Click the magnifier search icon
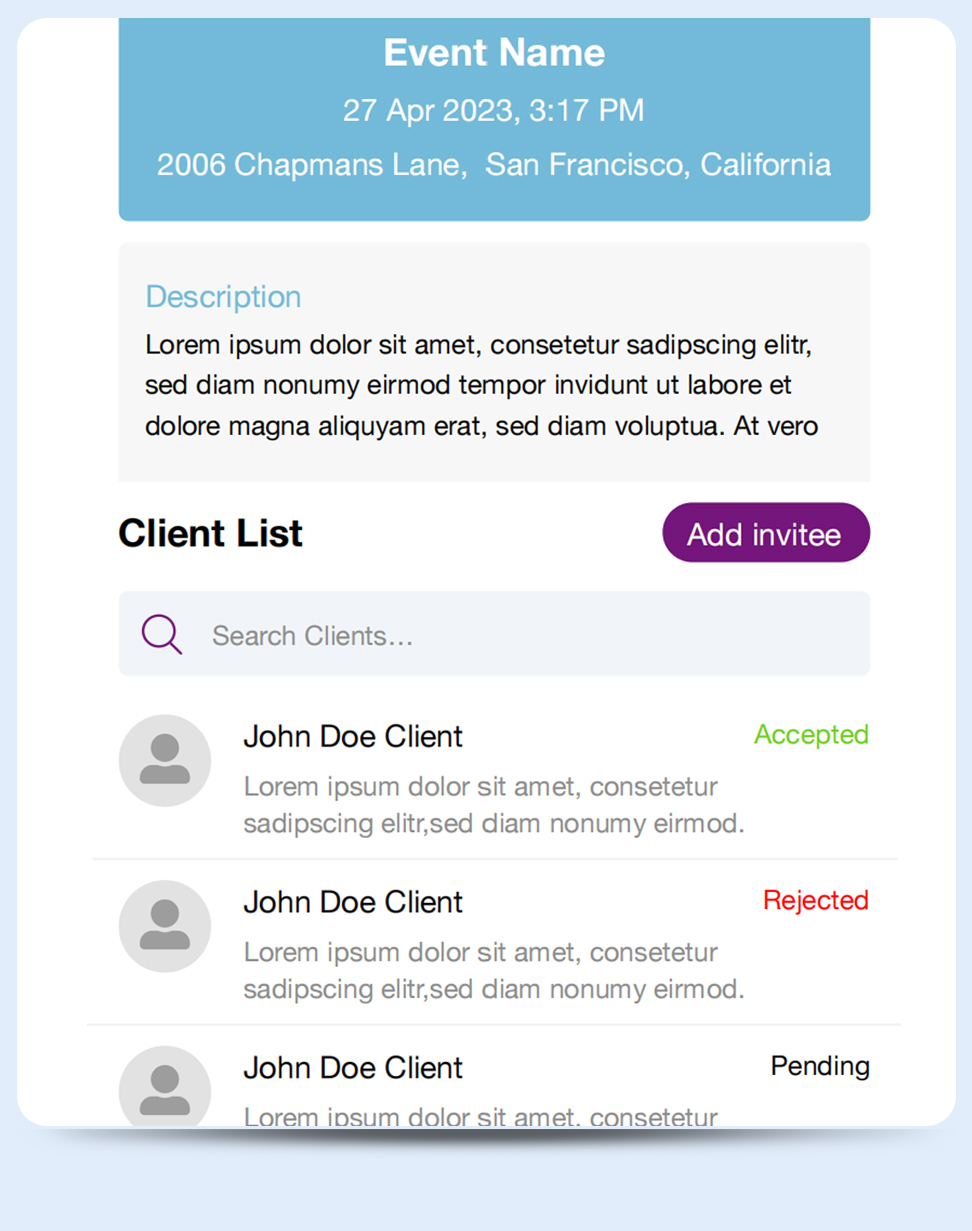 (x=161, y=634)
